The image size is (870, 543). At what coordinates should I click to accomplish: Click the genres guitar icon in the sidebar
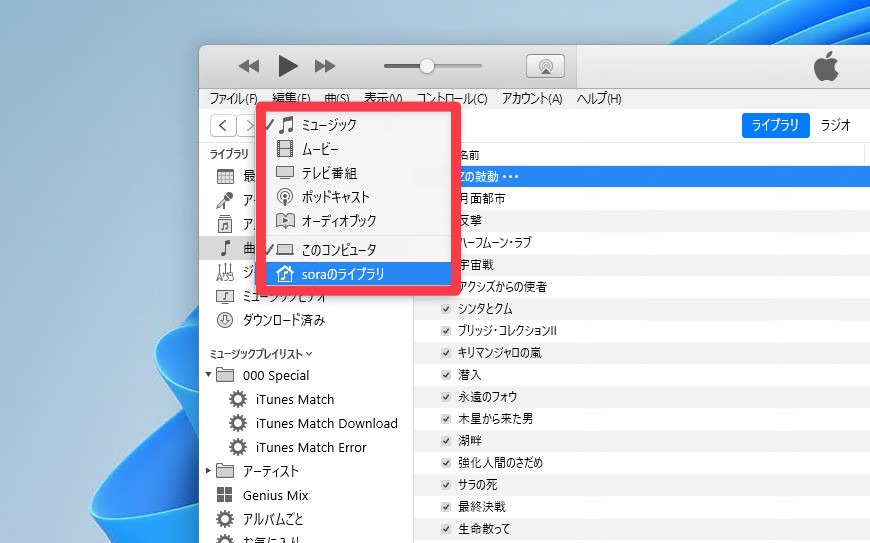click(x=225, y=272)
